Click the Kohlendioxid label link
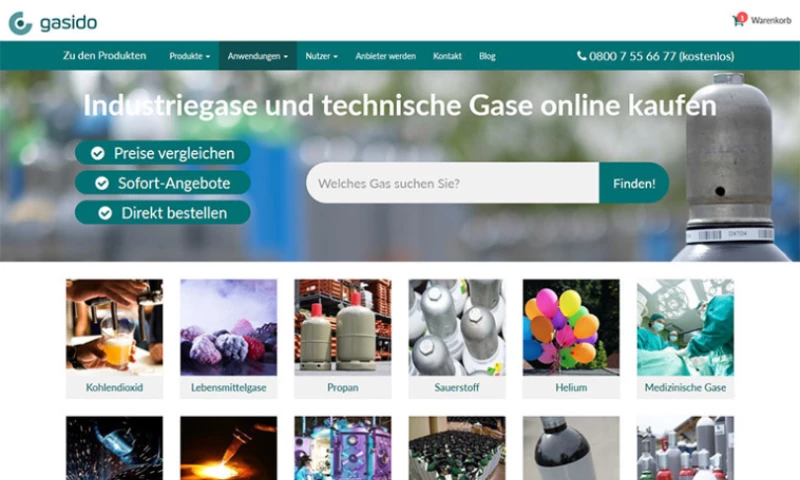800x480 pixels. pos(114,387)
